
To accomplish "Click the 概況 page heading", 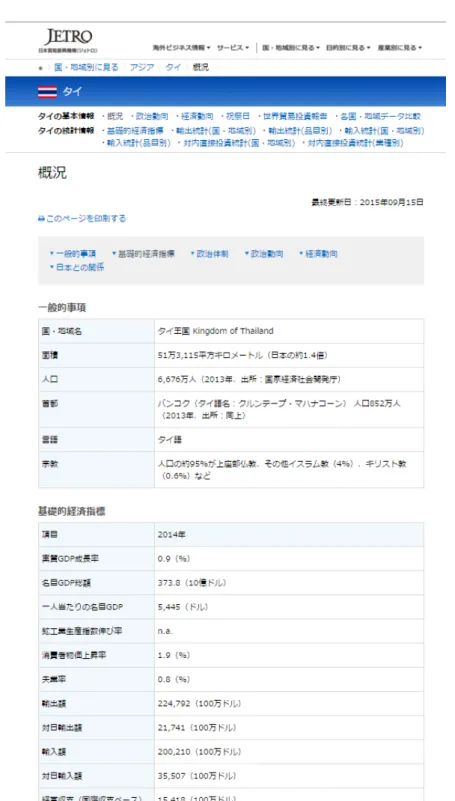I will point(53,173).
